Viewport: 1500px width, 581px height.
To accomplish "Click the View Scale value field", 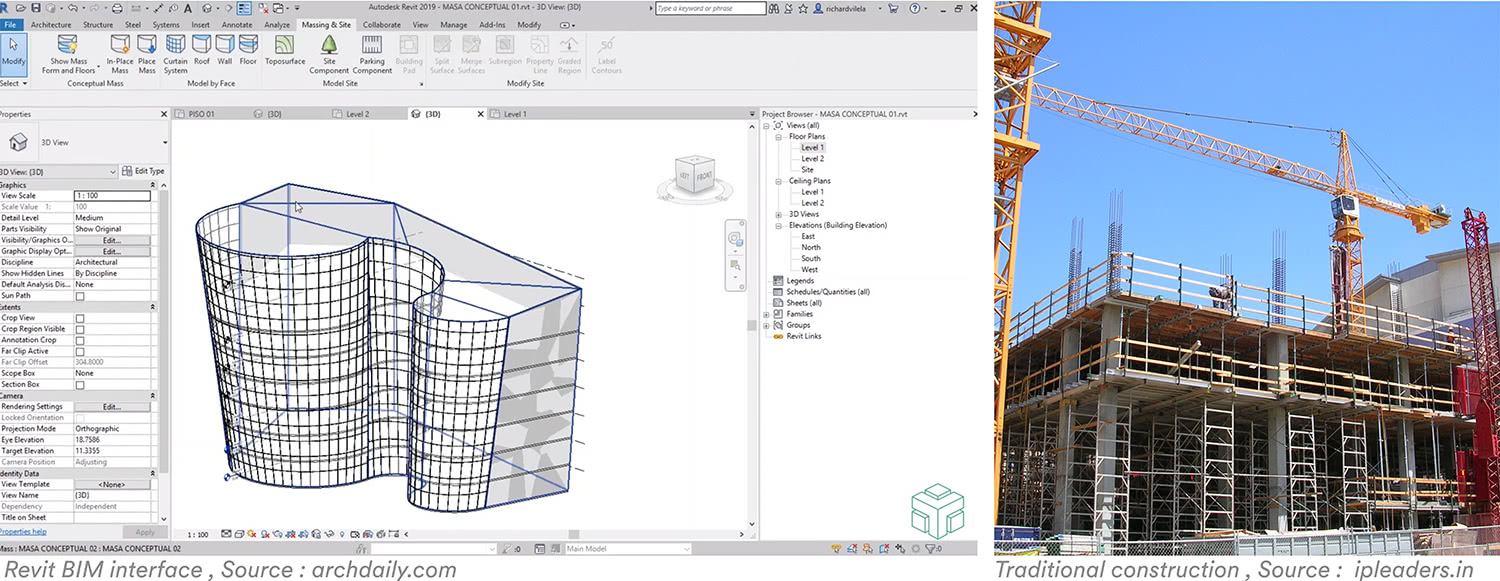I will pyautogui.click(x=111, y=196).
